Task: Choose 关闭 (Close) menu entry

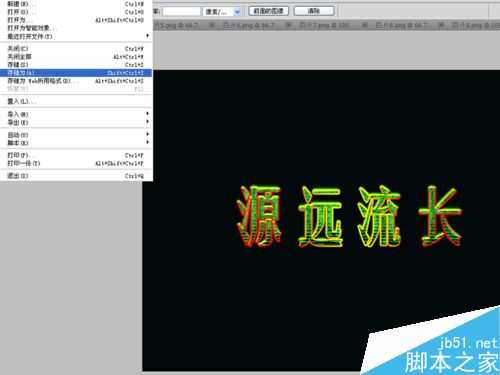Action: 76,49
